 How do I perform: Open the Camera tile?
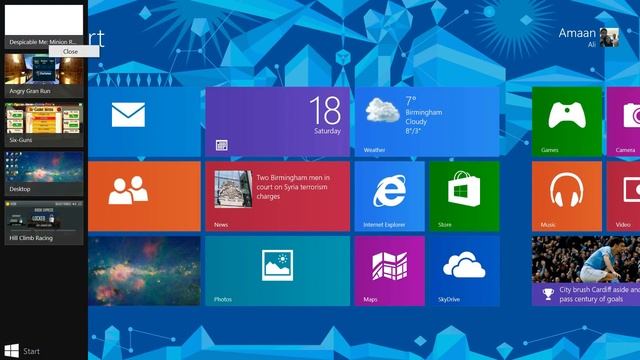pos(623,122)
